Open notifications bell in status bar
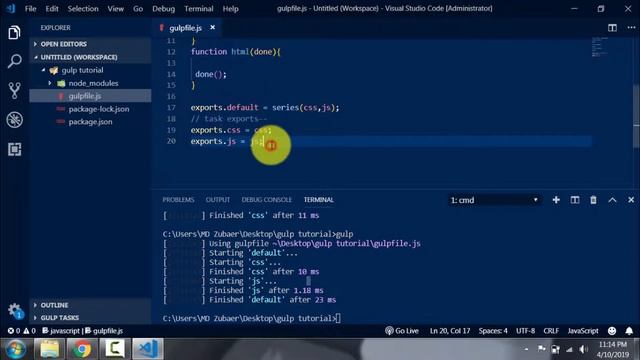Viewport: 640px width, 360px height. [629, 331]
